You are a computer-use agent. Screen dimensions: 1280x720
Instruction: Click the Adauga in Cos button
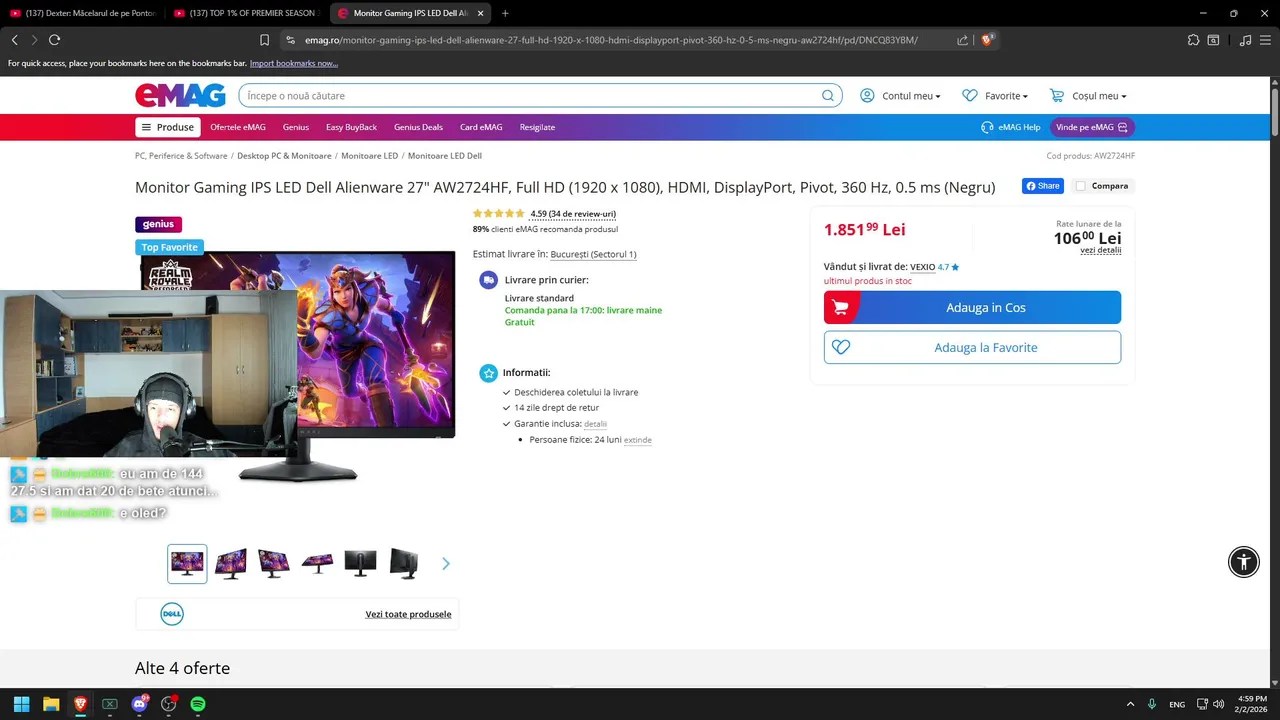[972, 307]
